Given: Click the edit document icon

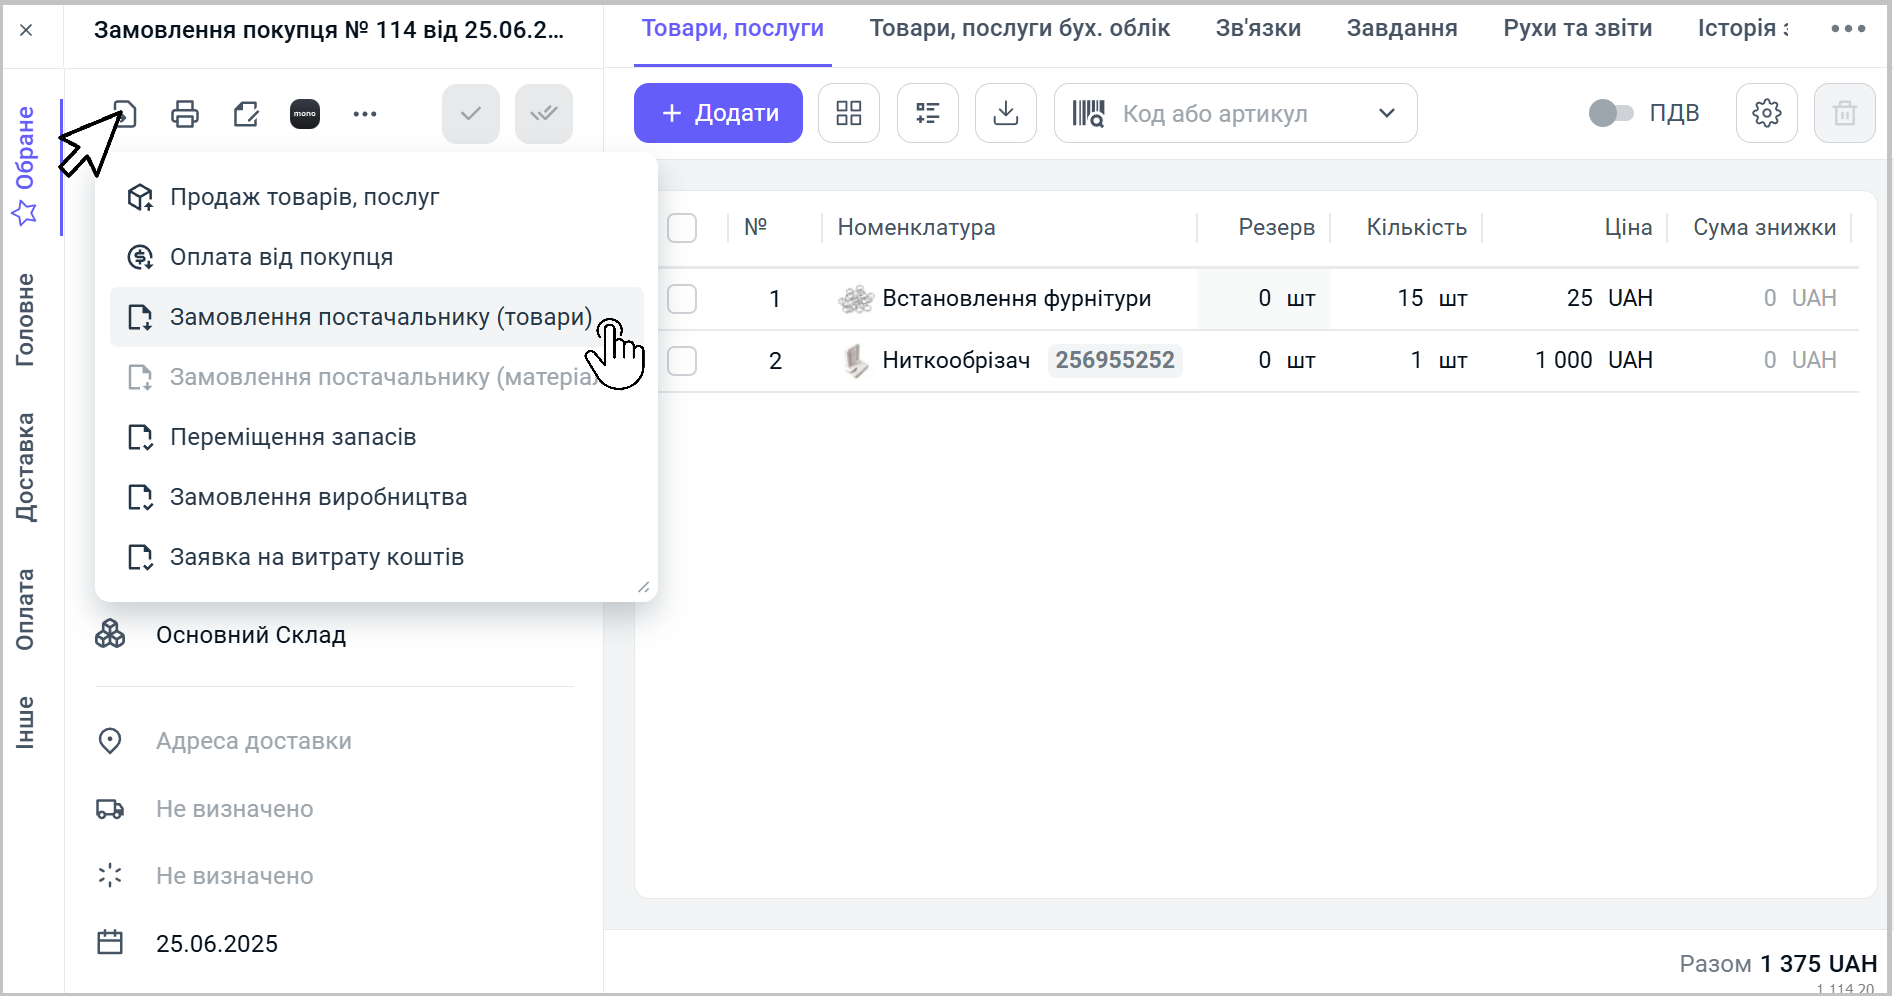Looking at the screenshot, I should pos(245,114).
